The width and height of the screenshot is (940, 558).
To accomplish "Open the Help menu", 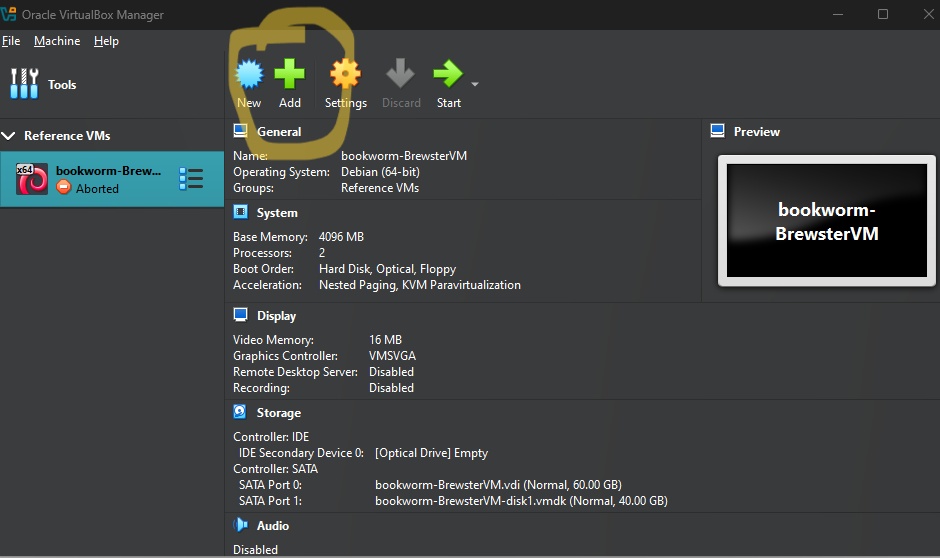I will pos(106,41).
